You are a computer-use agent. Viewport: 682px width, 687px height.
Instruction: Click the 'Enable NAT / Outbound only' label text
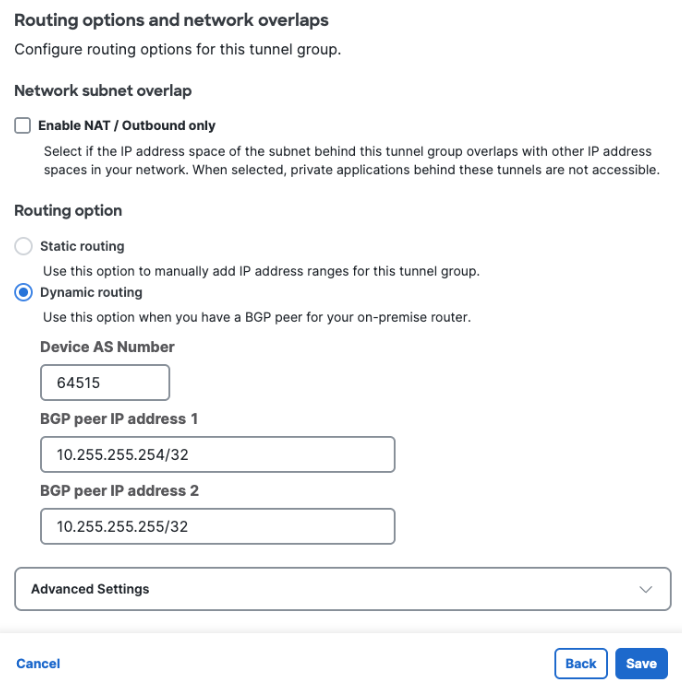[127, 126]
